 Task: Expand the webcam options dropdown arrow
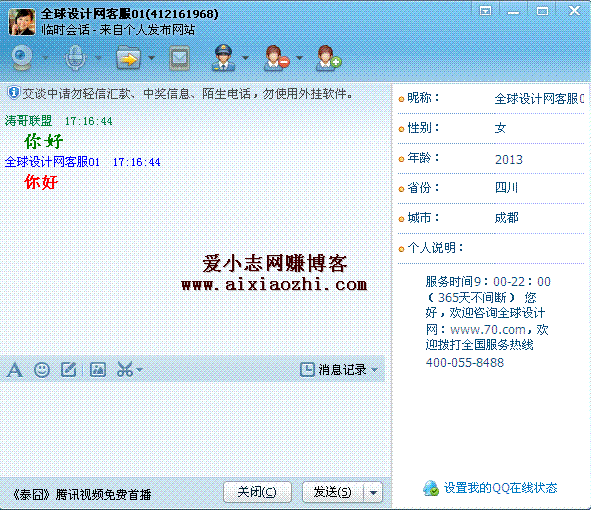click(45, 58)
